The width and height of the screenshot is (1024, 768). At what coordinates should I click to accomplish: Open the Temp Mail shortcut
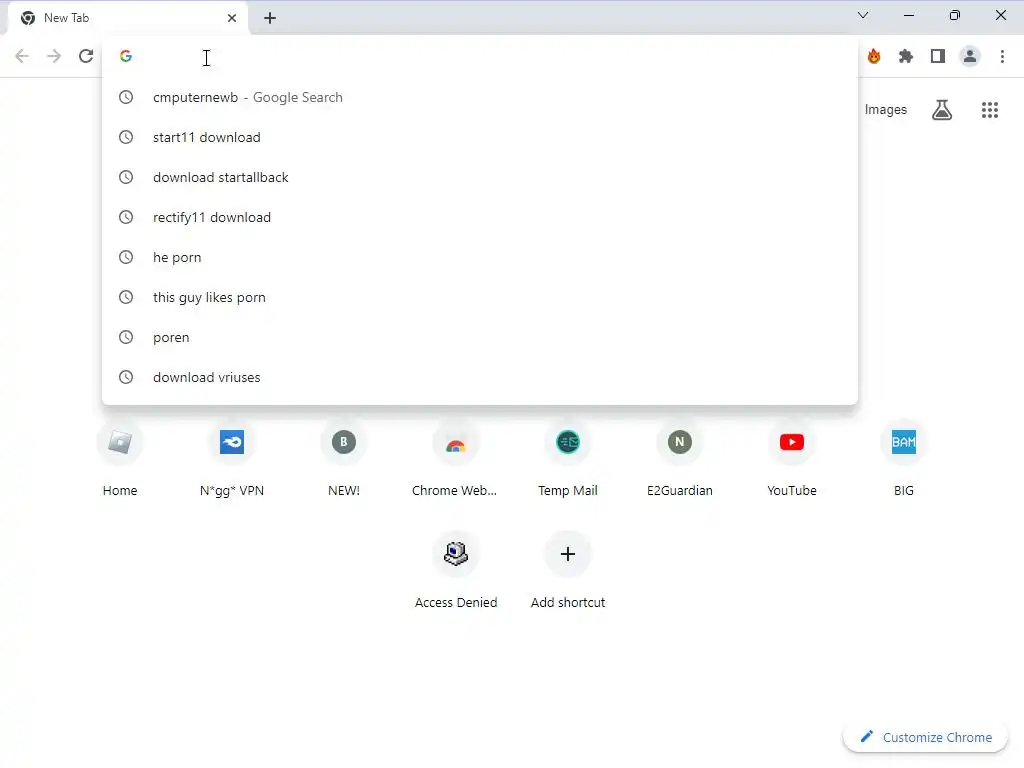click(568, 459)
